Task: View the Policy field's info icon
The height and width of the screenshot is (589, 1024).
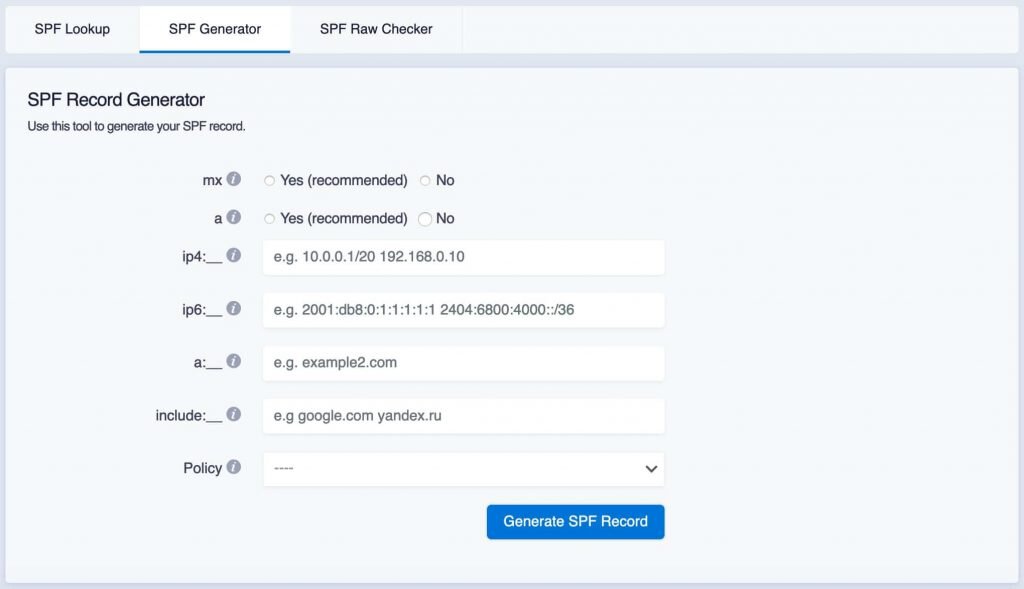Action: click(234, 468)
